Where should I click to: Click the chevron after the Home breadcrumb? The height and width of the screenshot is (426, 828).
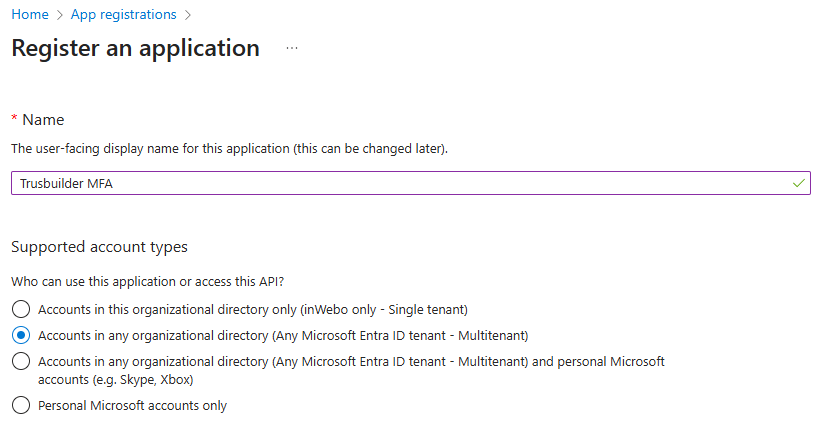59,15
